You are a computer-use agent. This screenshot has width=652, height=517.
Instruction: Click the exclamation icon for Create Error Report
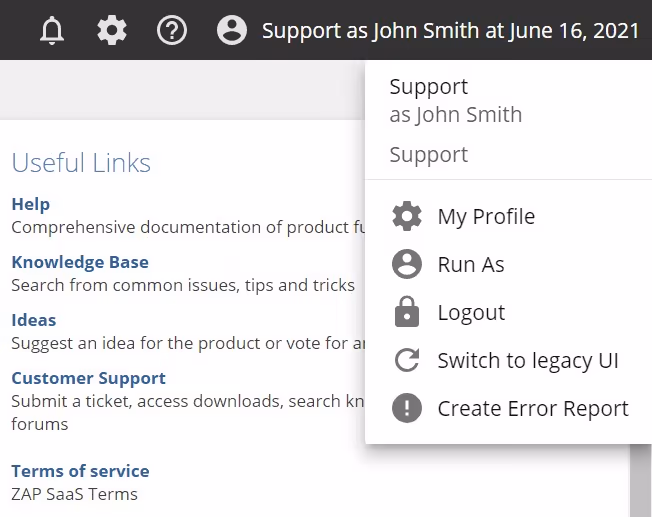(407, 409)
